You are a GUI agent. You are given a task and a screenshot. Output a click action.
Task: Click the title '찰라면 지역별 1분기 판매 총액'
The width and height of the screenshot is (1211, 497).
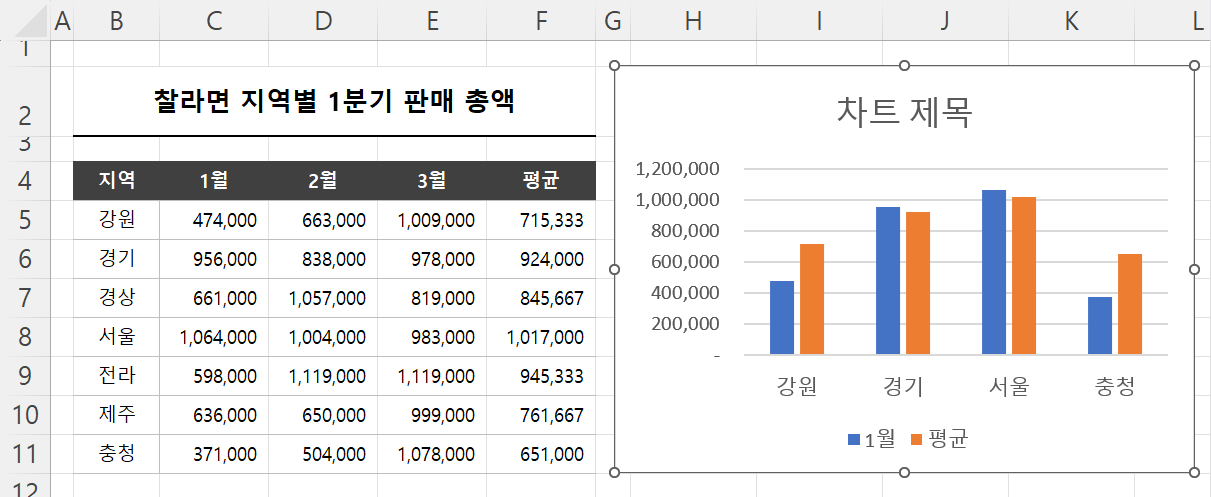click(334, 101)
